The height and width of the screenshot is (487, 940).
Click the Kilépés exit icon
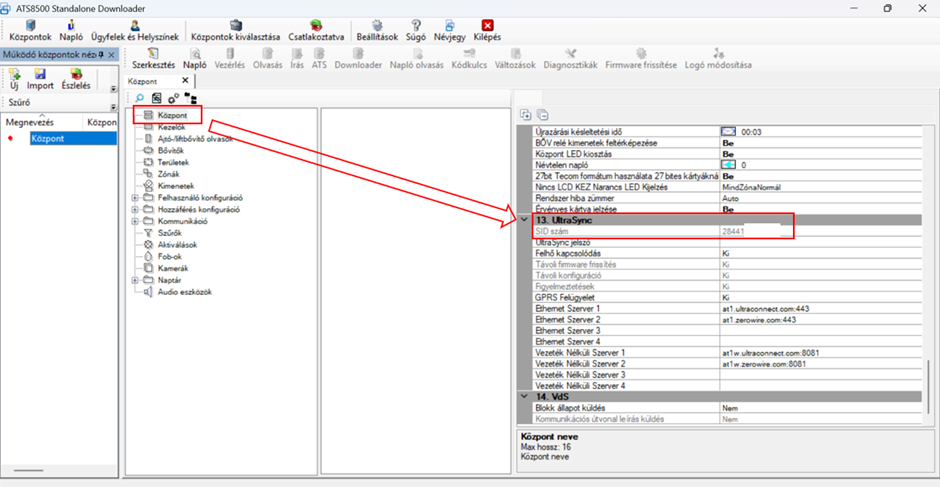(x=487, y=25)
